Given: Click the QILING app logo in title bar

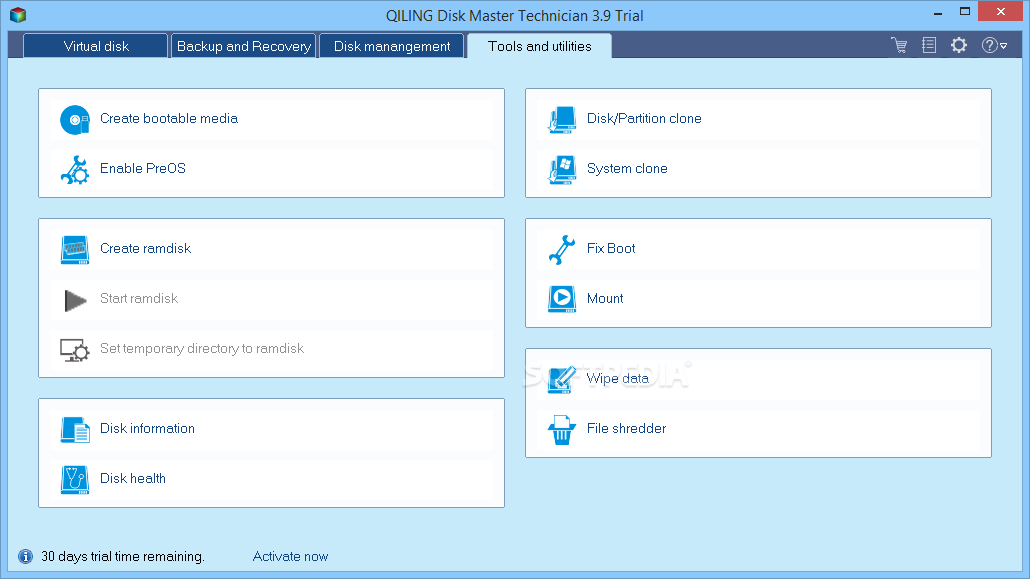Looking at the screenshot, I should (x=18, y=14).
